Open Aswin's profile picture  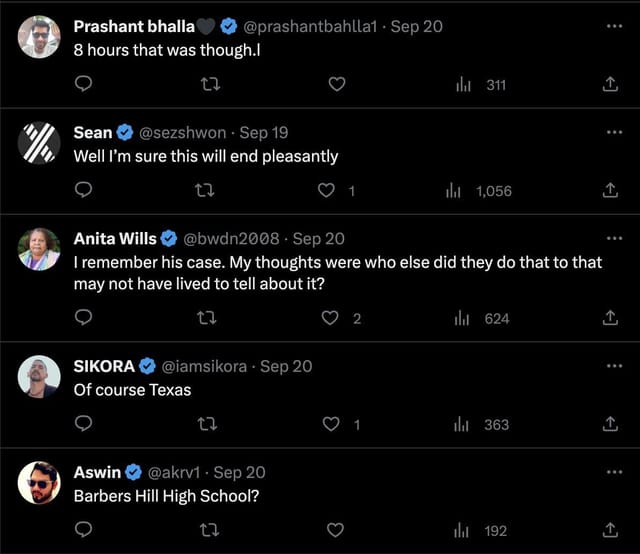click(39, 483)
